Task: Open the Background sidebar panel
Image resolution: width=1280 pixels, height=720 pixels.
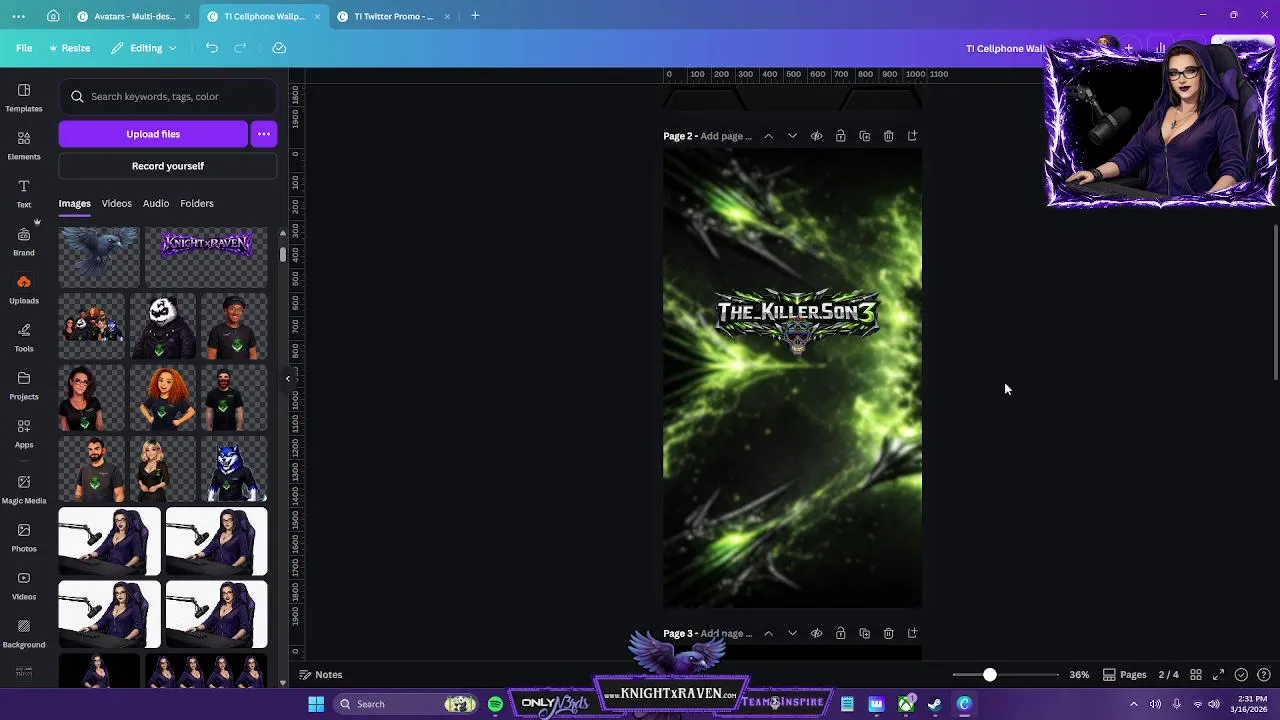Action: coord(24,633)
